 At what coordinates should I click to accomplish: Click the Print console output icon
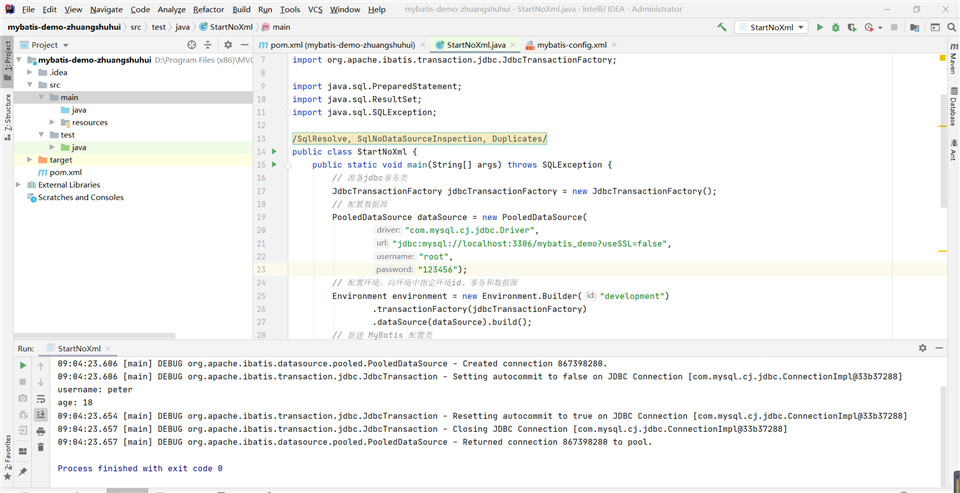tap(40, 431)
